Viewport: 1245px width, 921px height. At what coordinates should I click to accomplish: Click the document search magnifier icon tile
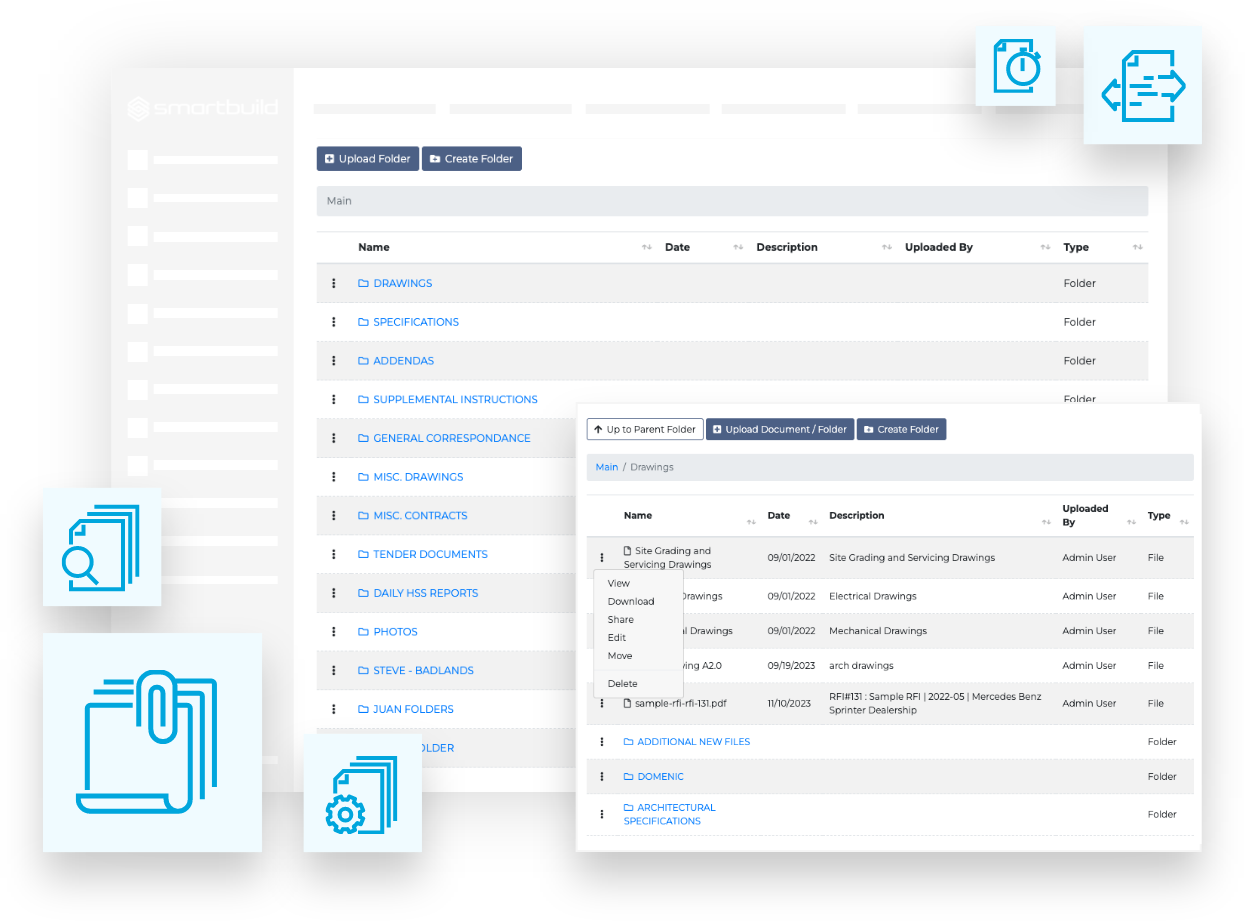click(101, 547)
